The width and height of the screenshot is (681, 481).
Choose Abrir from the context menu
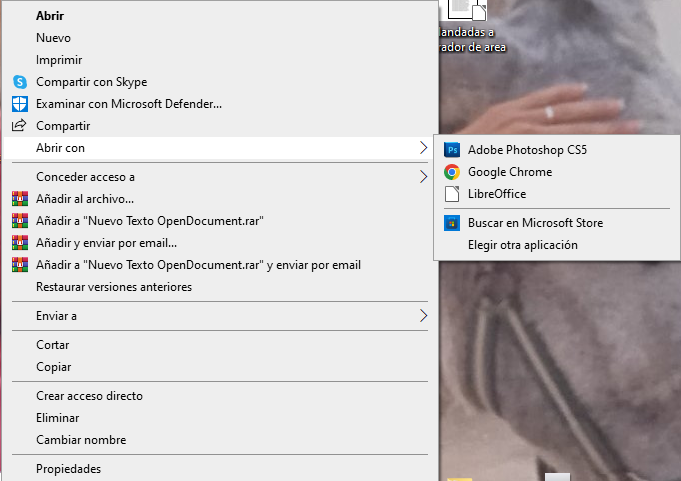(221, 16)
